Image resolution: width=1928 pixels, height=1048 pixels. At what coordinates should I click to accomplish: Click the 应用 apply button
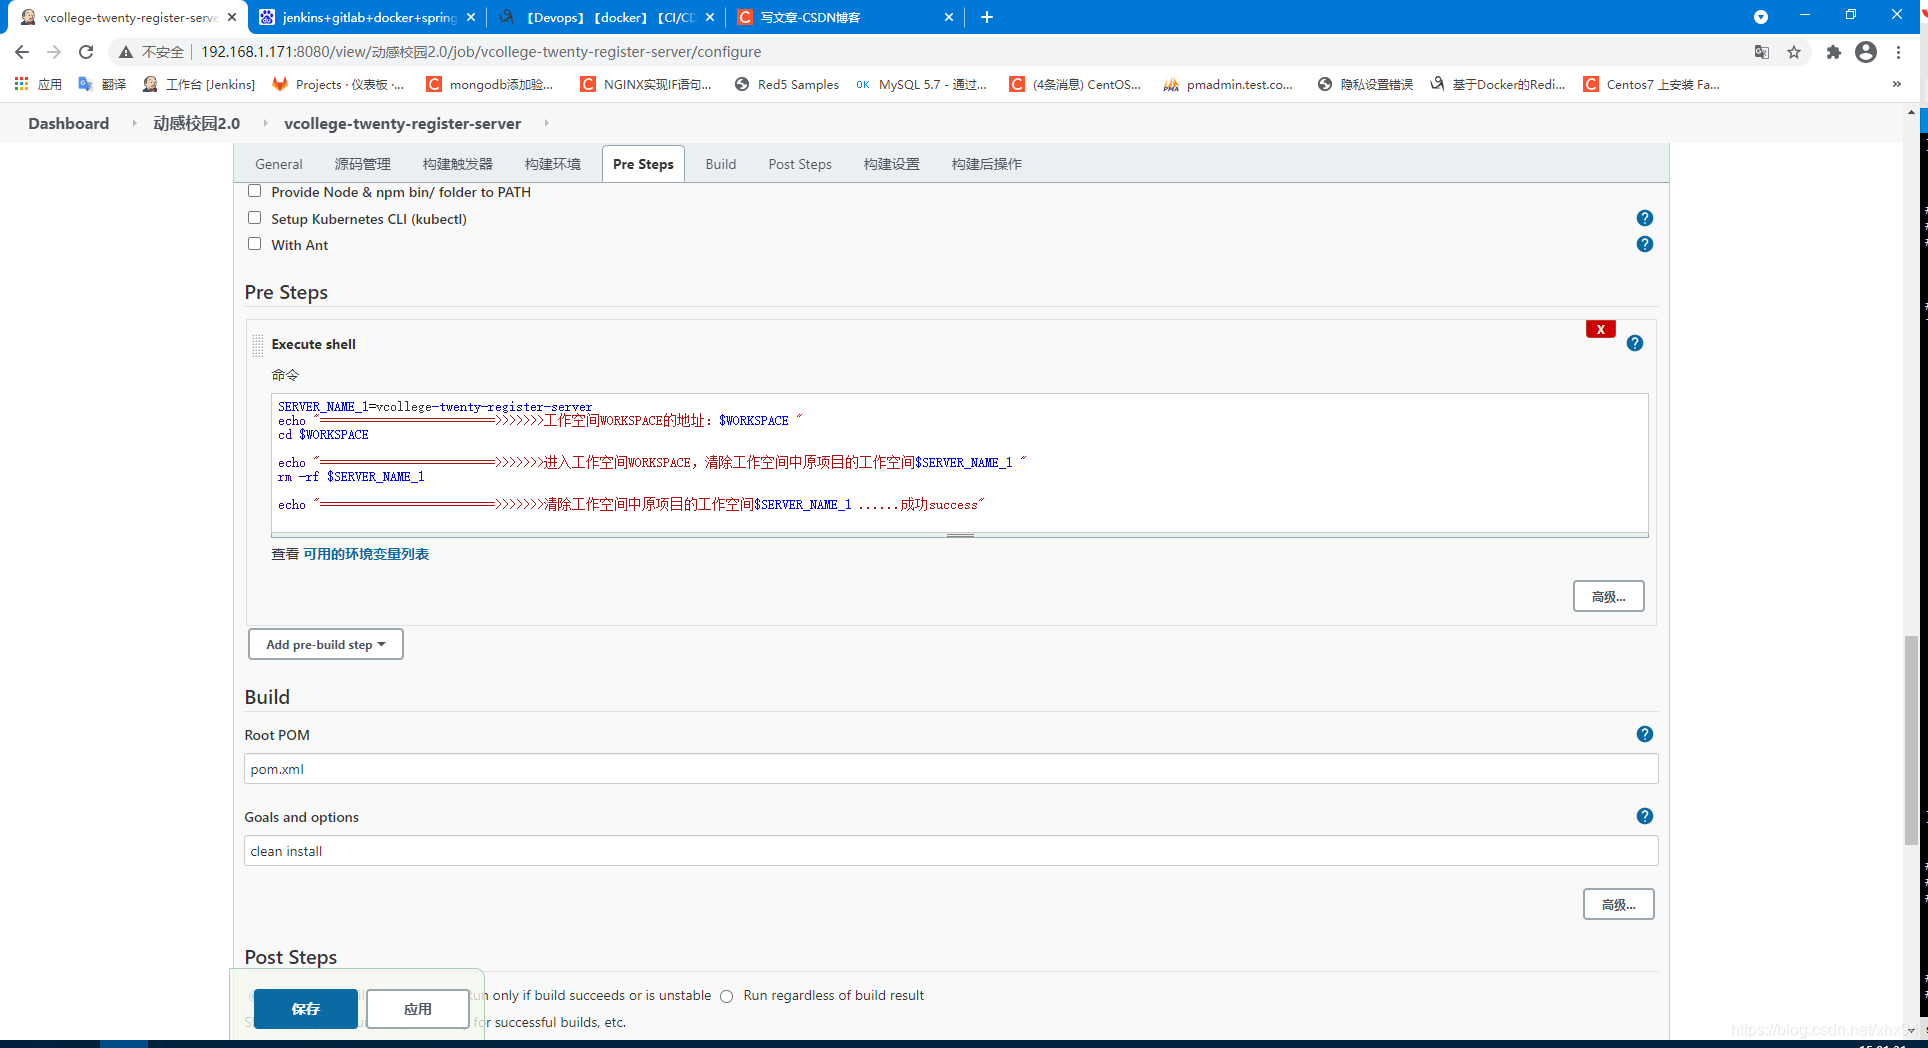point(418,1009)
